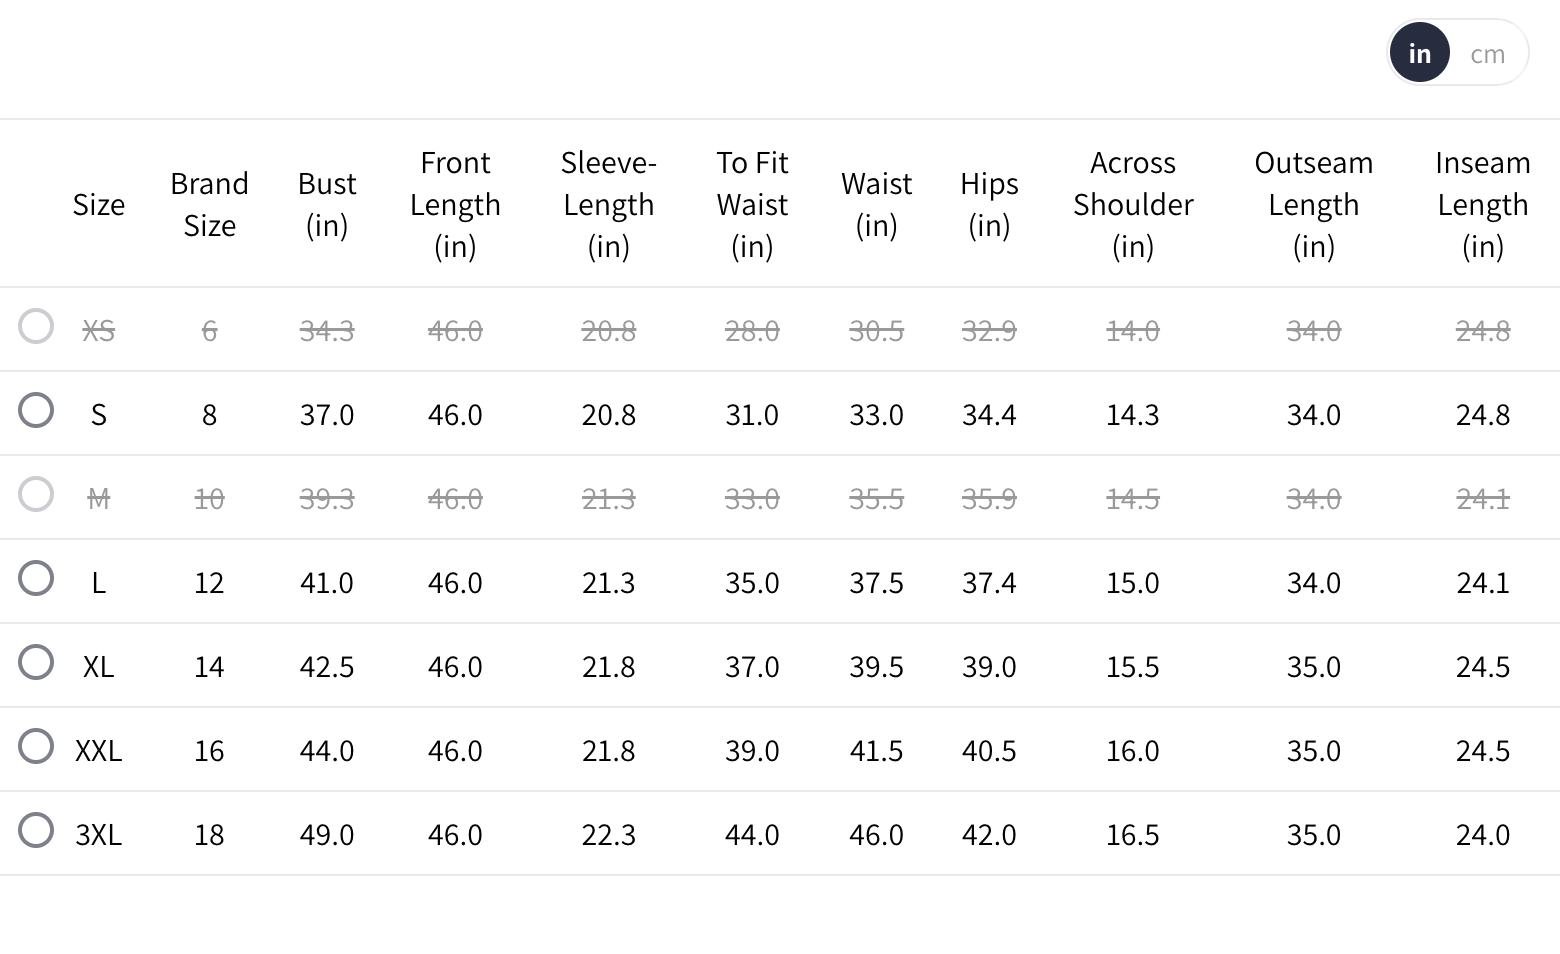Click the Sleeve-Length column header
The image size is (1560, 954).
pos(608,204)
